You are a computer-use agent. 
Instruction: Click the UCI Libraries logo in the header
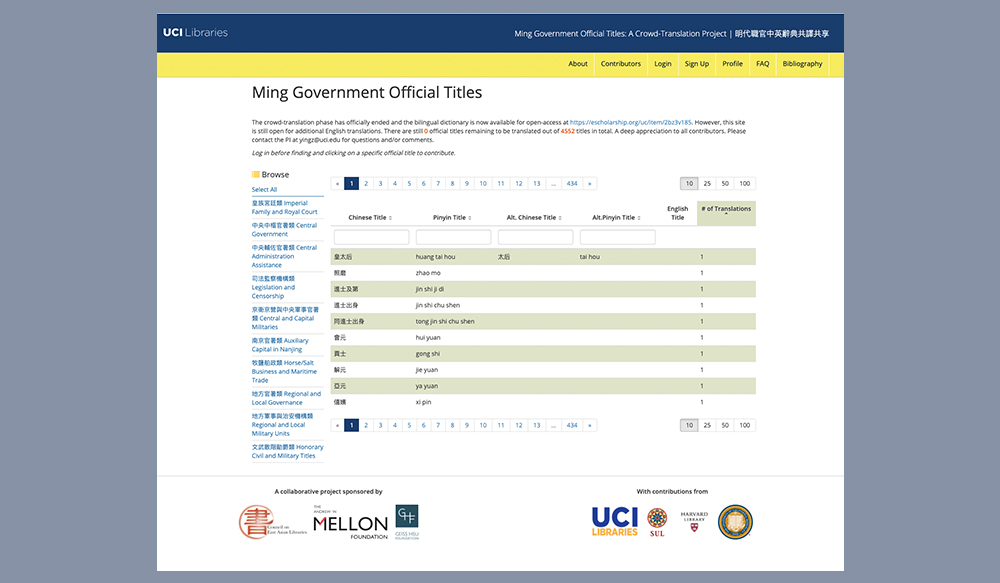195,33
